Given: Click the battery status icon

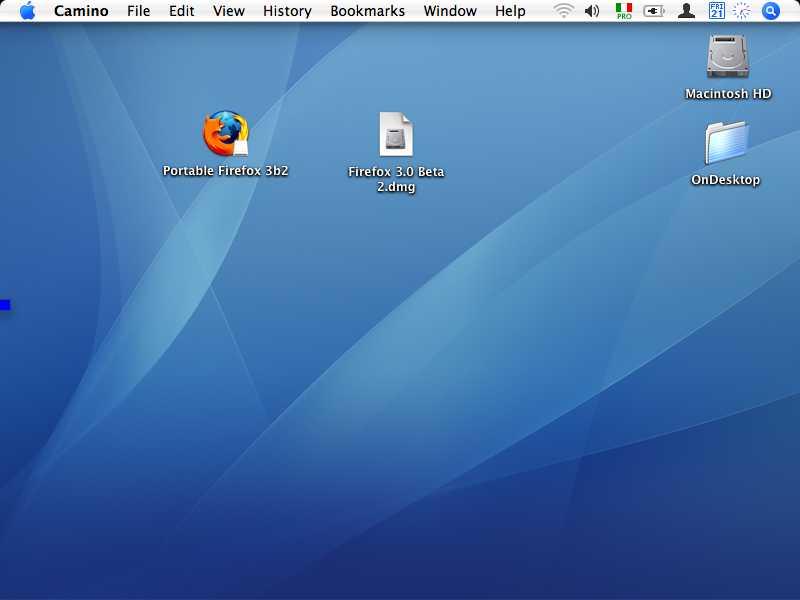Looking at the screenshot, I should pos(653,11).
